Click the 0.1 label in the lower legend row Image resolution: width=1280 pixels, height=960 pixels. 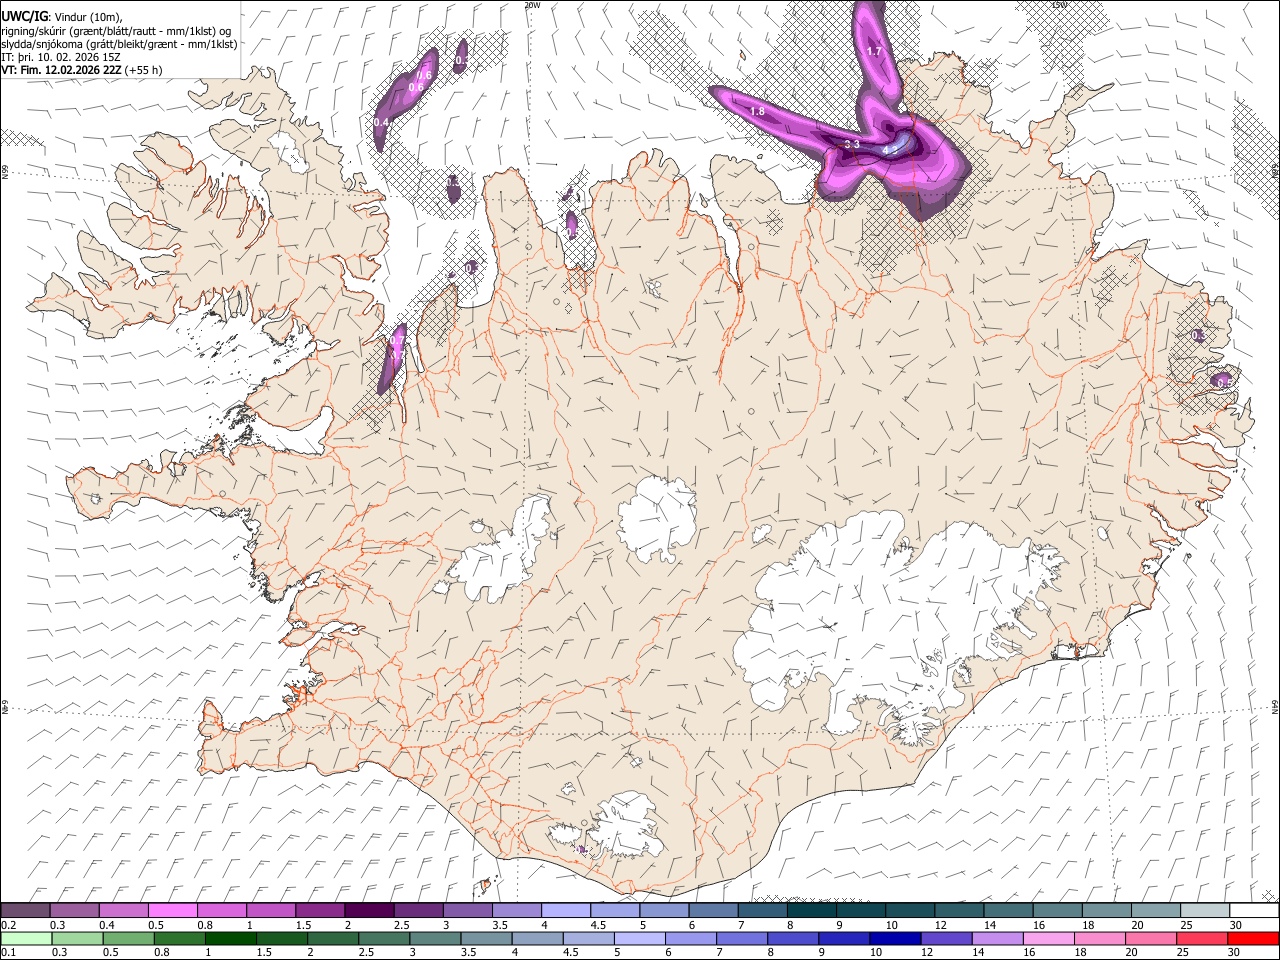(7, 953)
